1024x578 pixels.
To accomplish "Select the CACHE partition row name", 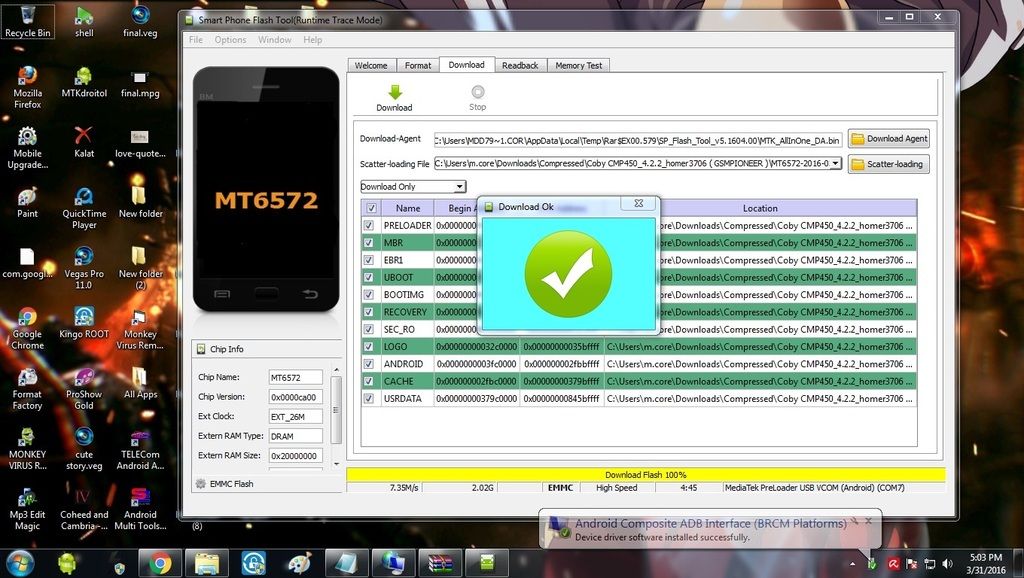I will (398, 381).
